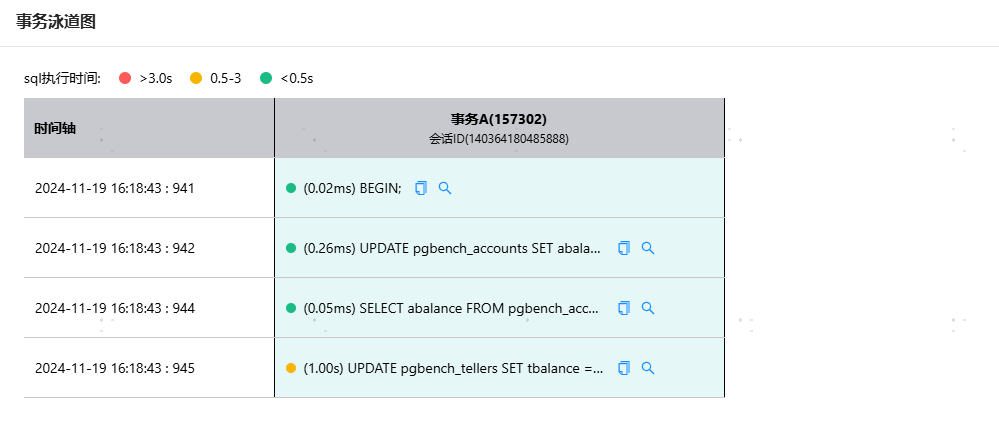Click the 时间轴 column header
Screen dimensions: 999x422
tap(55, 129)
